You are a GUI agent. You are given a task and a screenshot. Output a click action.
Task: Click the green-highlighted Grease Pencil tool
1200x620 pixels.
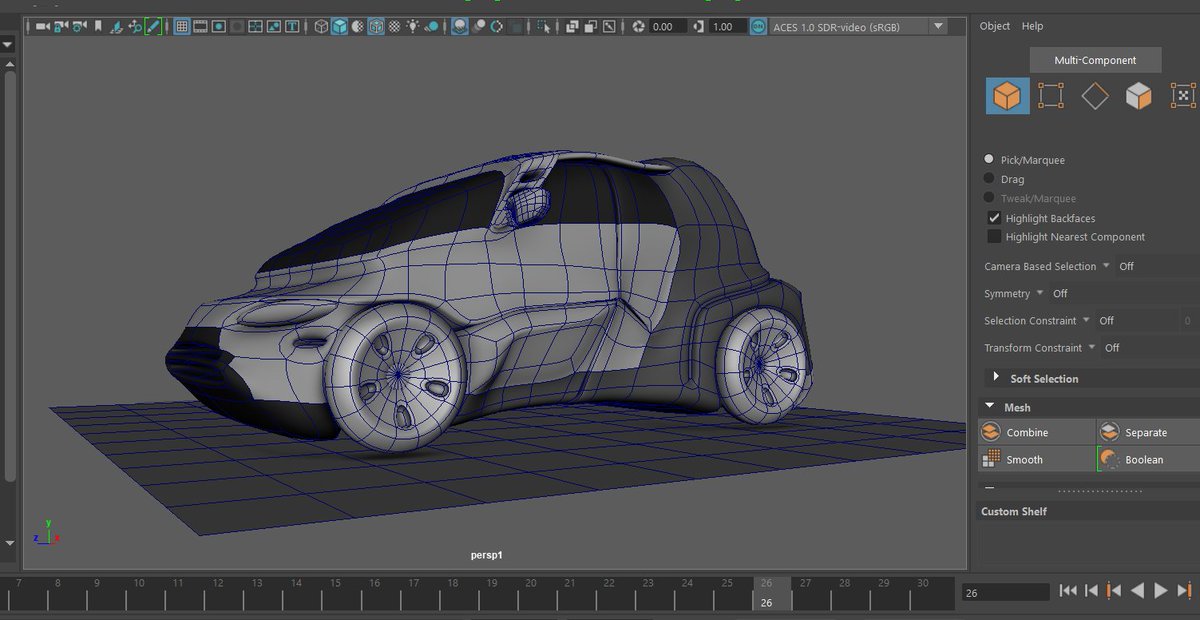tap(153, 27)
